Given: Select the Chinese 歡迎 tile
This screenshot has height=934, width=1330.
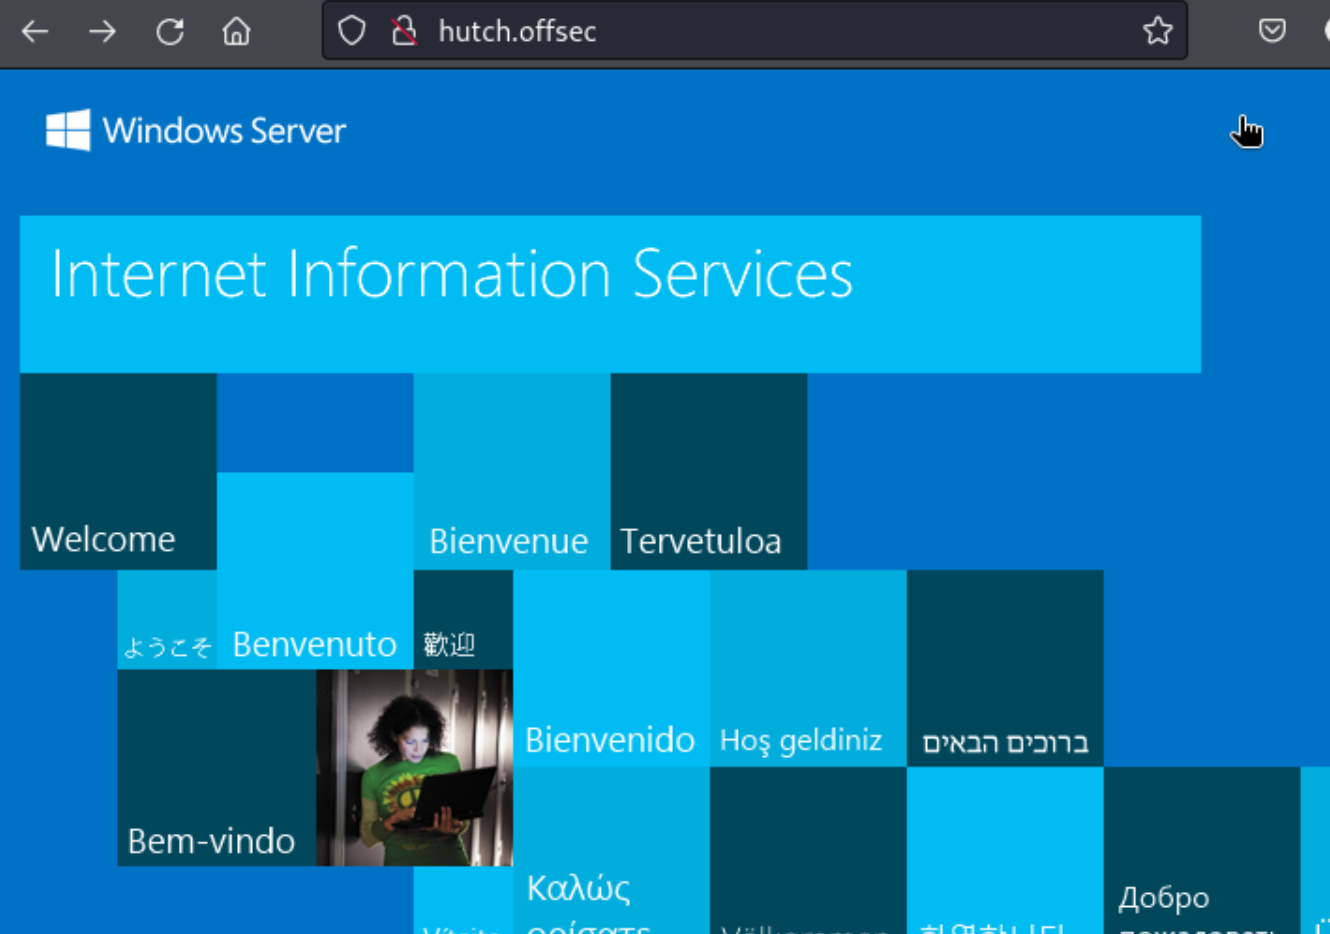Looking at the screenshot, I should pyautogui.click(x=463, y=620).
